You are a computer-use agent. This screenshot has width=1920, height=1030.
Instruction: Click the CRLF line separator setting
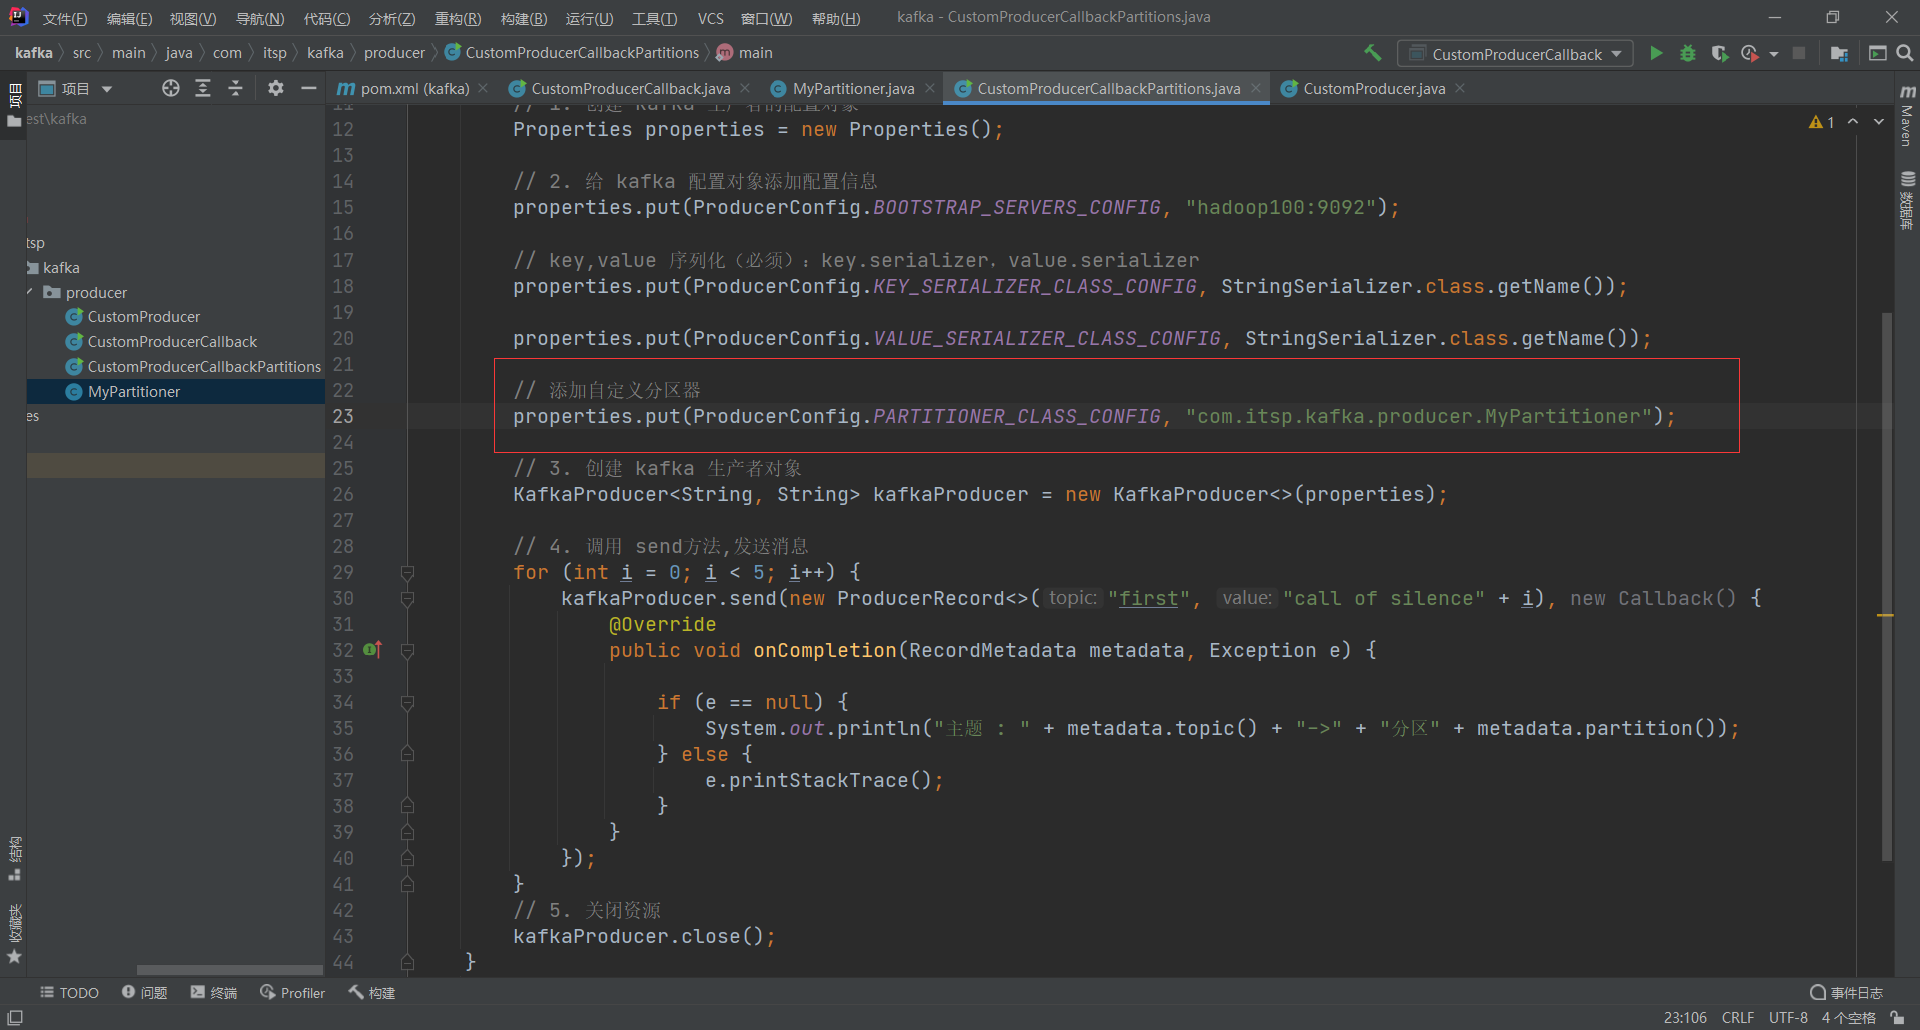[1738, 1018]
